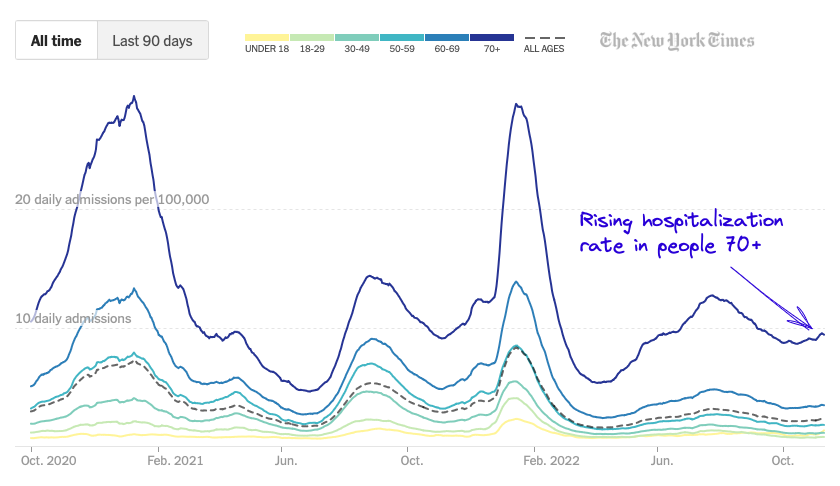Click the 10 daily admissions gridline label
The height and width of the screenshot is (486, 840).
click(x=73, y=319)
